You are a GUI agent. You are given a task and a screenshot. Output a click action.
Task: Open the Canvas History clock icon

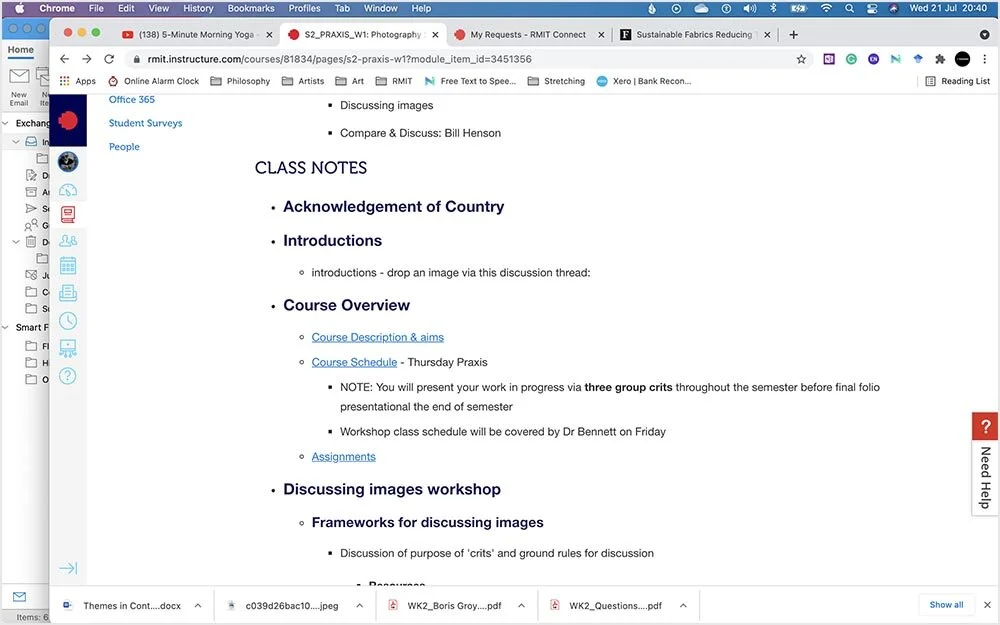pos(68,320)
